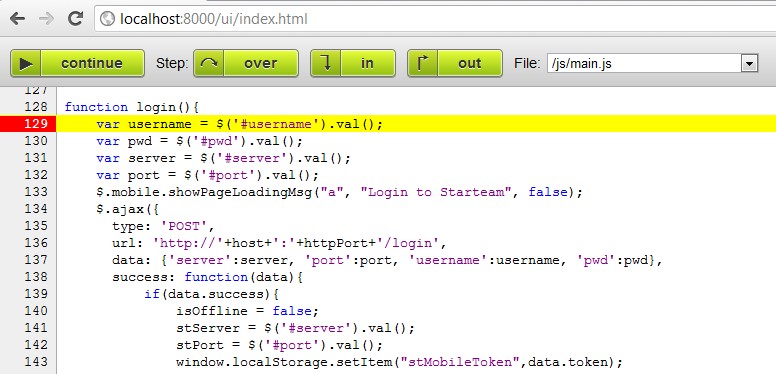Viewport: 776px width, 374px height.
Task: Click the 'success: function(data){' line
Action: click(x=207, y=277)
